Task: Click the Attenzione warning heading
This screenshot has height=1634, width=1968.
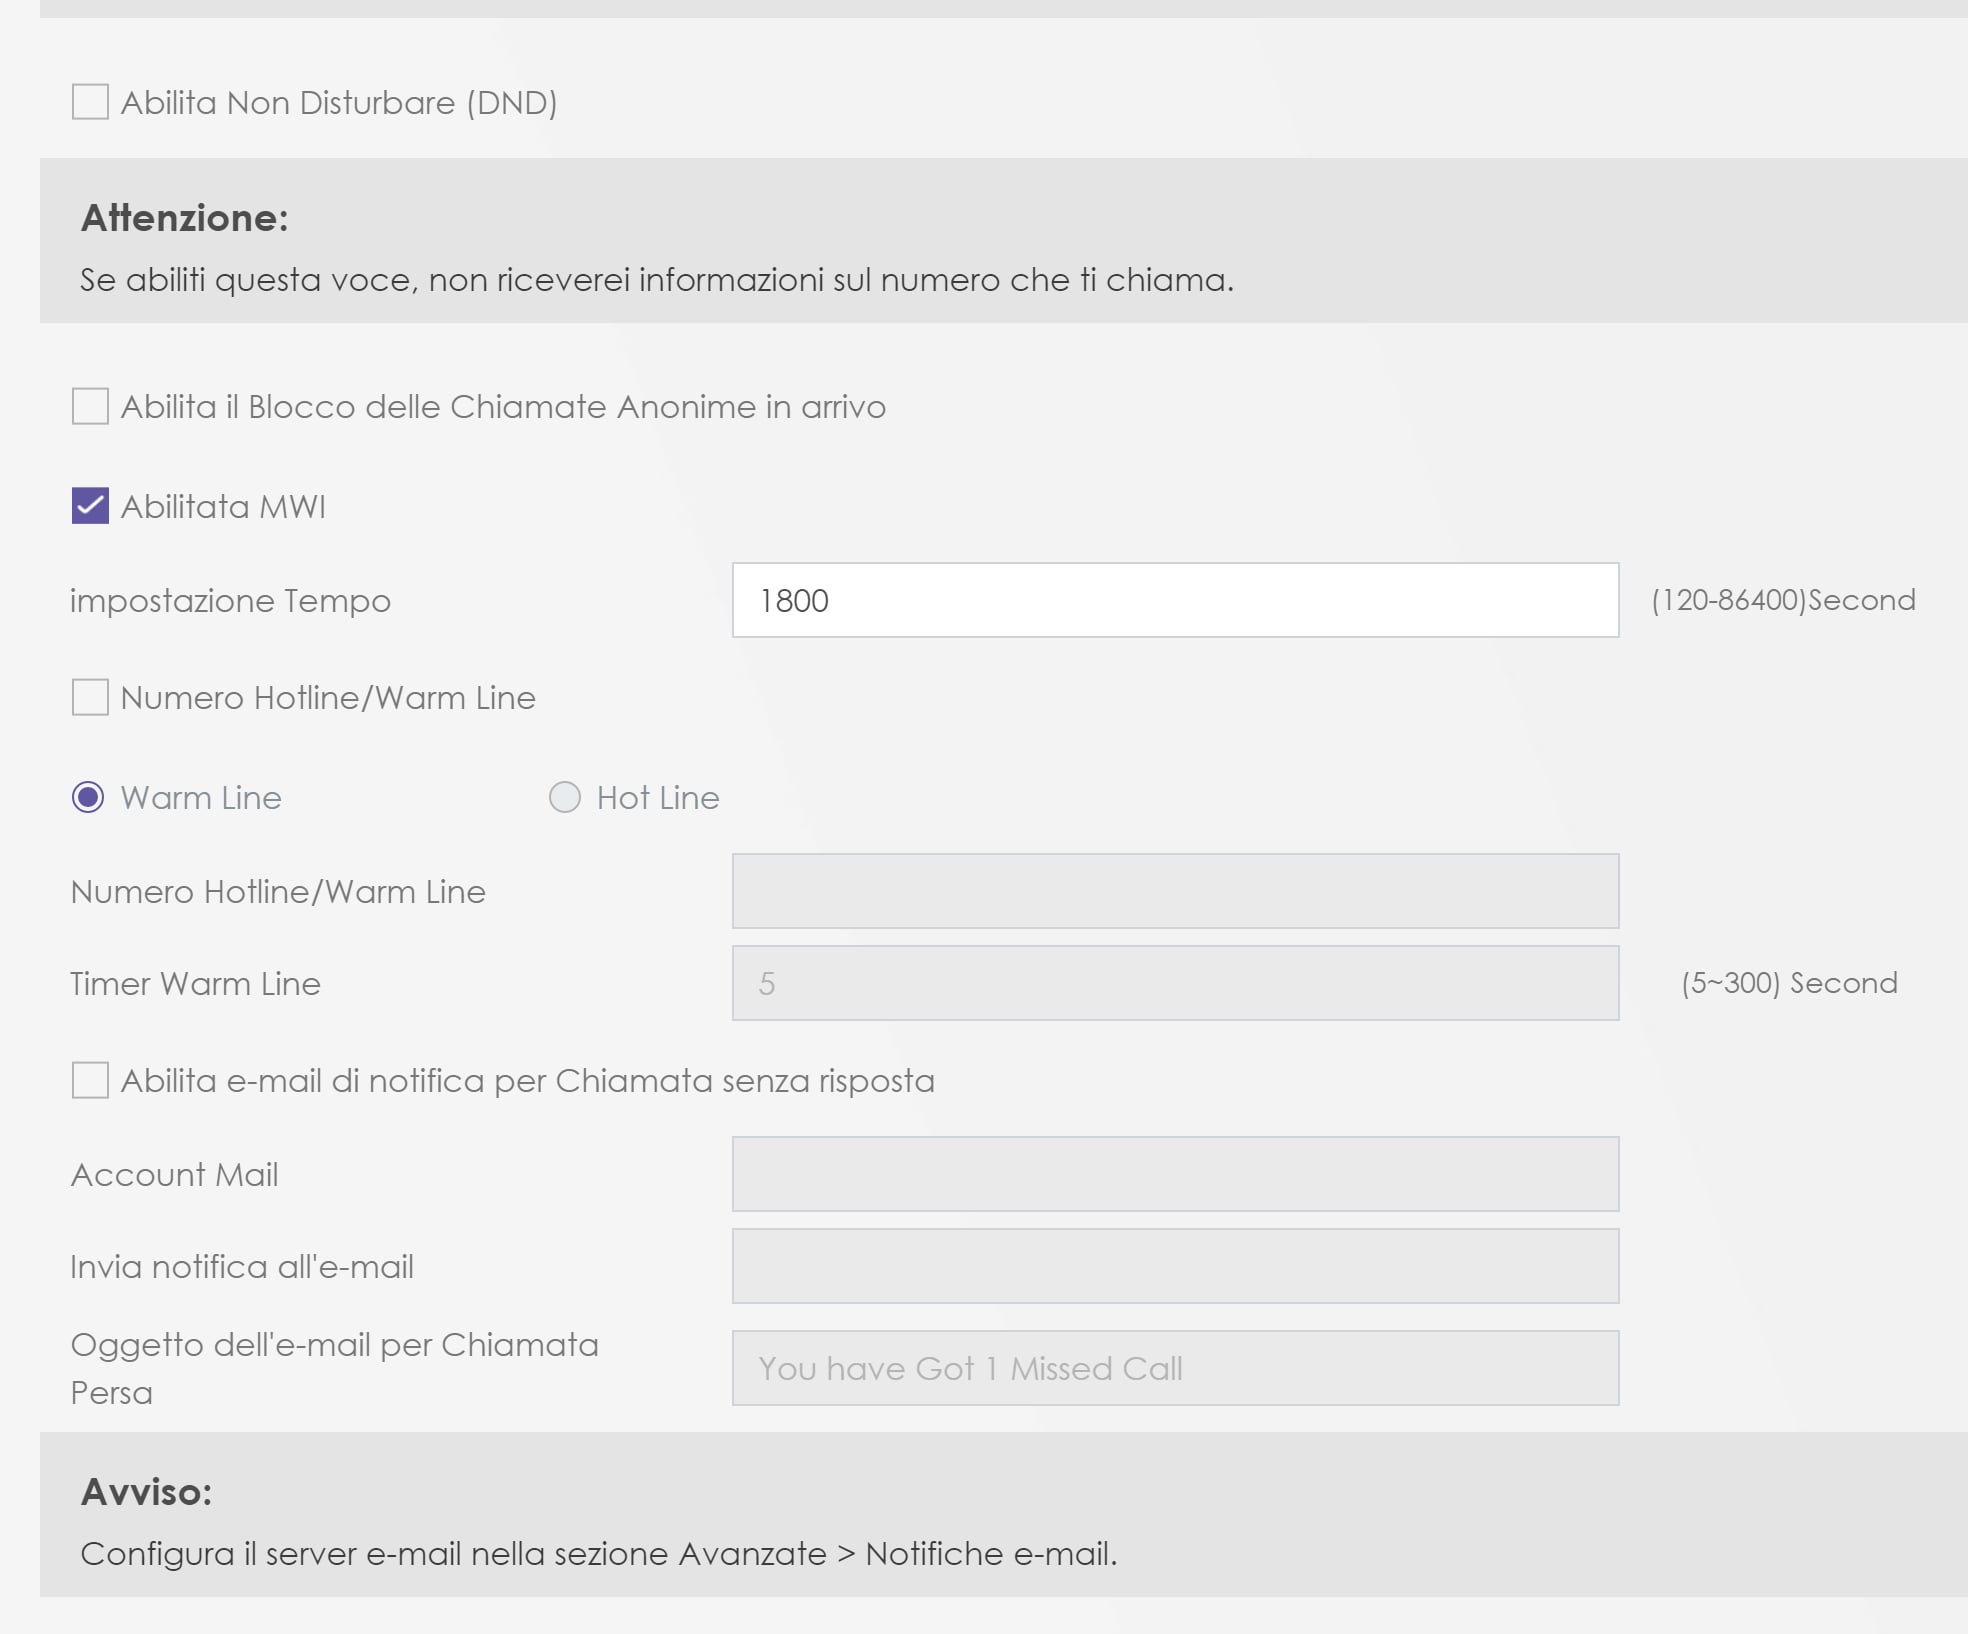Action: pyautogui.click(x=185, y=218)
